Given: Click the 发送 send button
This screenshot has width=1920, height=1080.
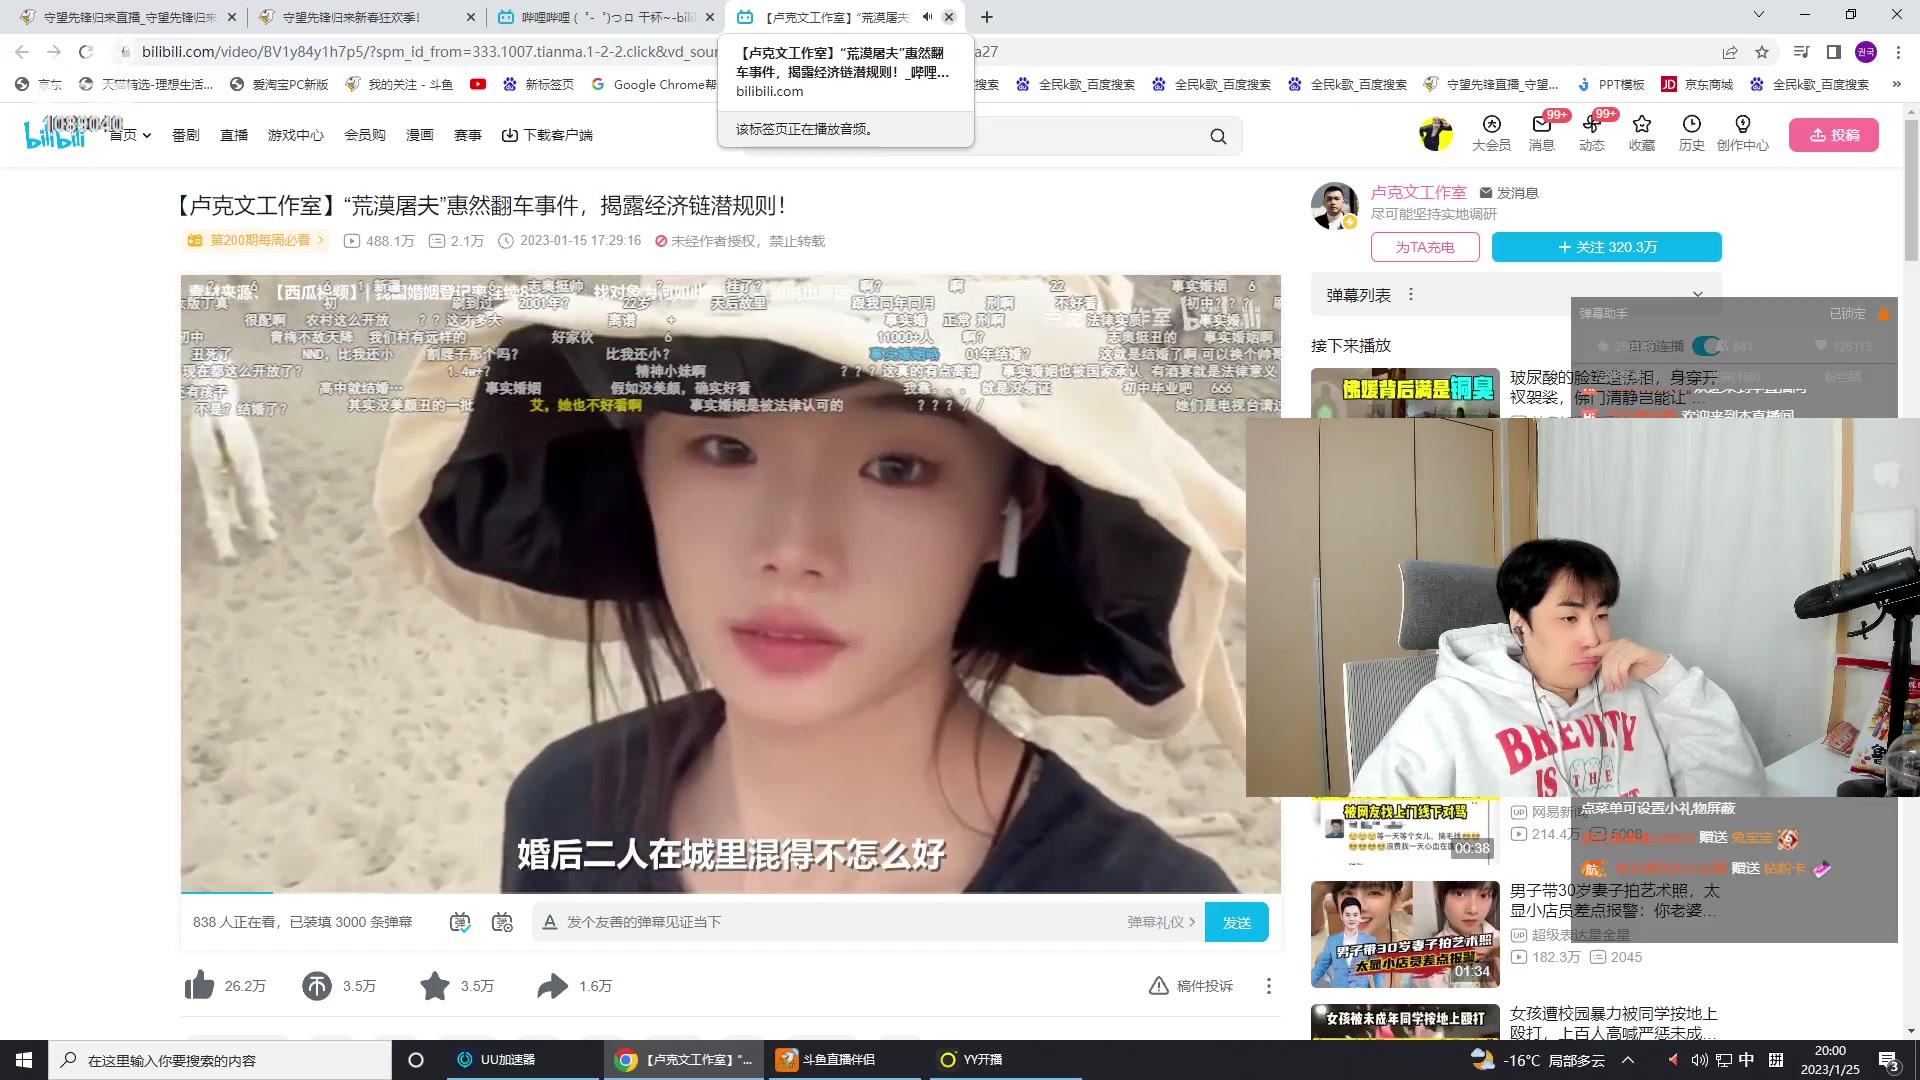Looking at the screenshot, I should 1237,922.
